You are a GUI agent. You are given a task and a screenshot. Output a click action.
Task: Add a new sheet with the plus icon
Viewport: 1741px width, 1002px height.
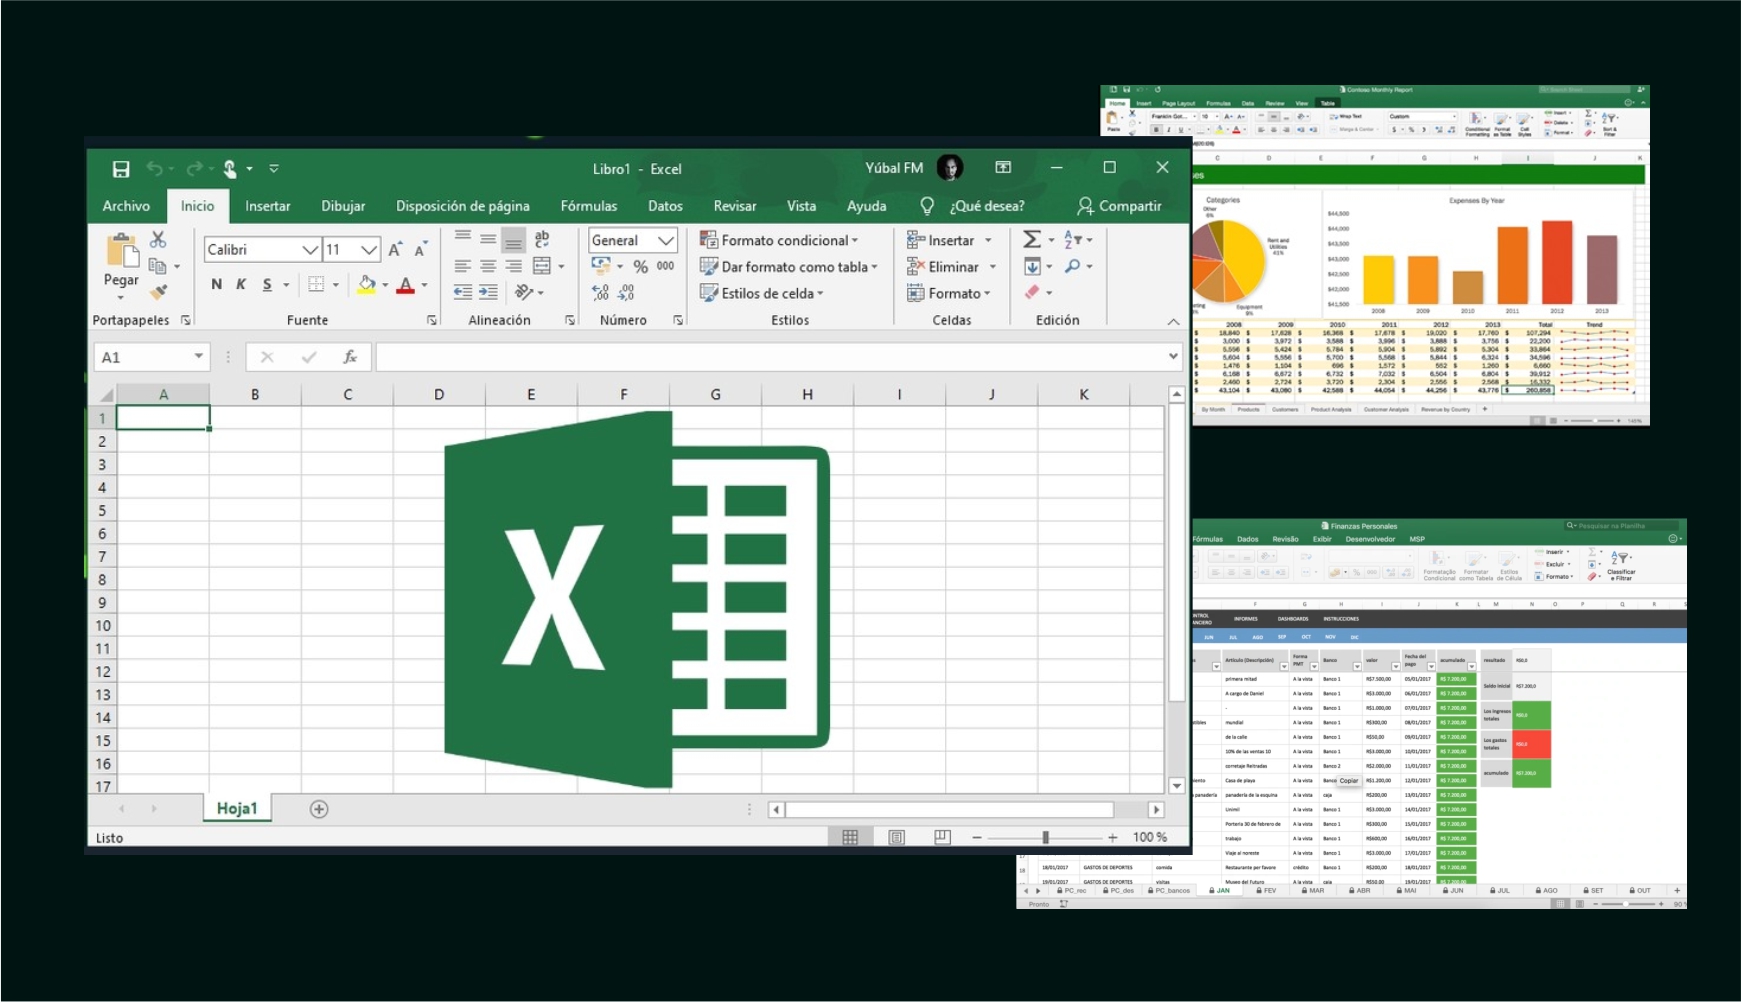319,809
